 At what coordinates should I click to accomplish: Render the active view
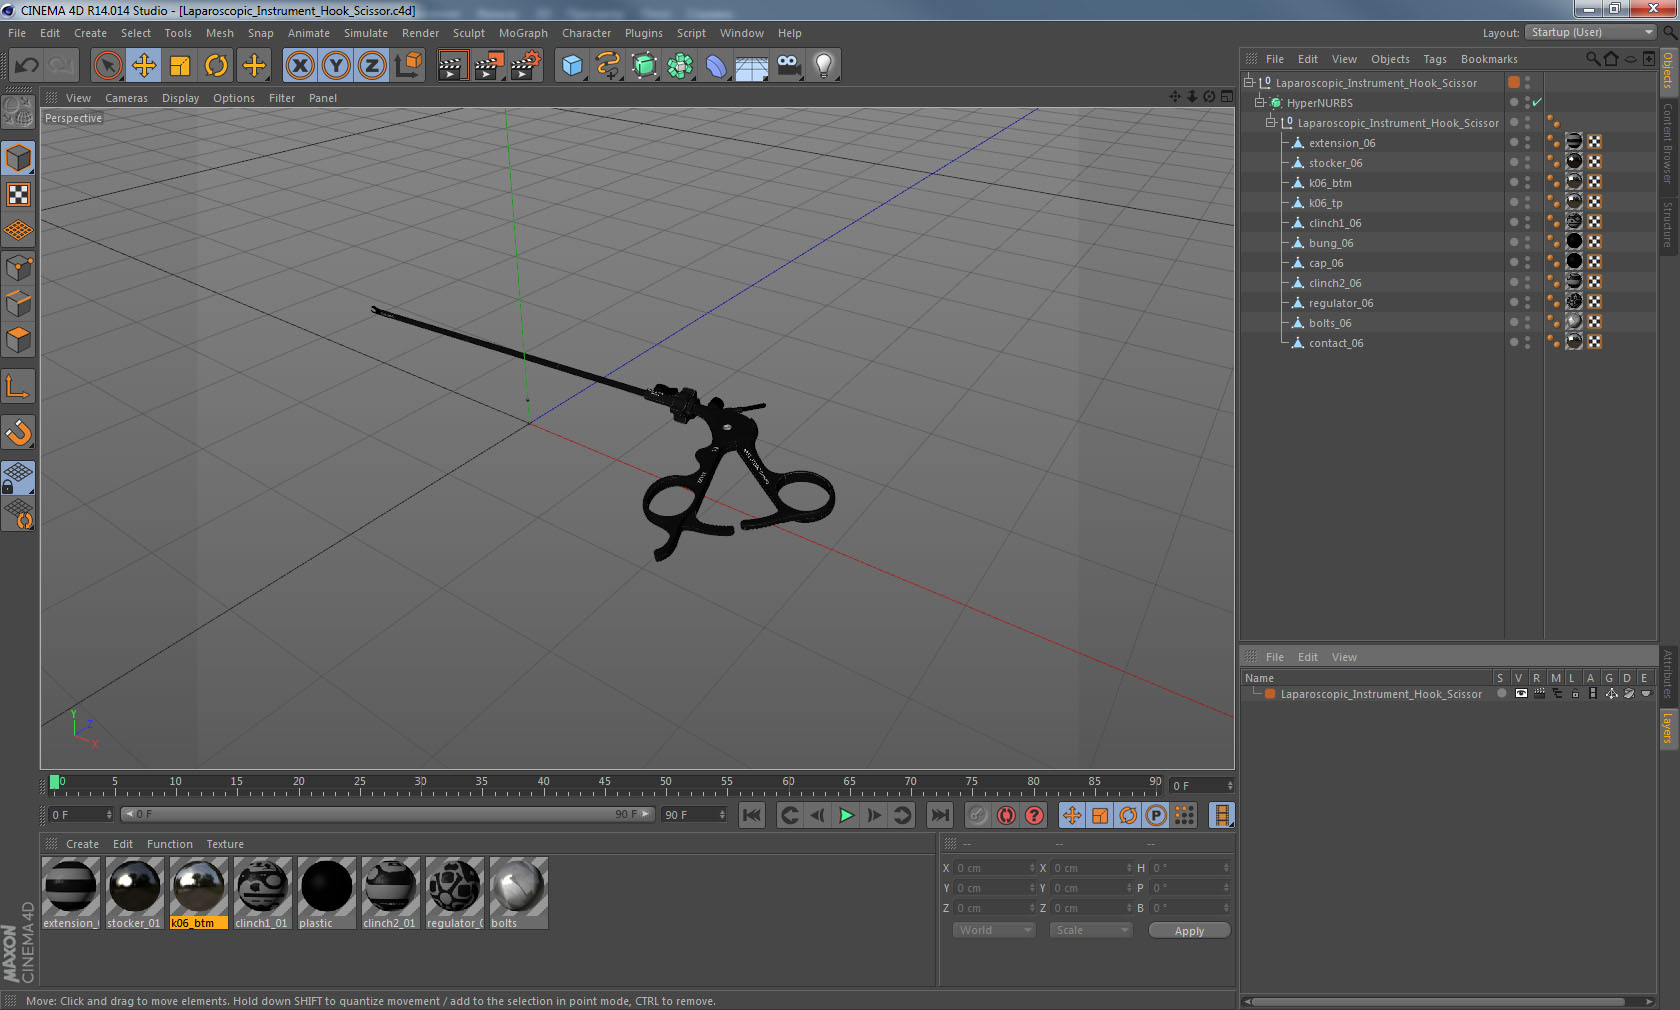click(452, 66)
